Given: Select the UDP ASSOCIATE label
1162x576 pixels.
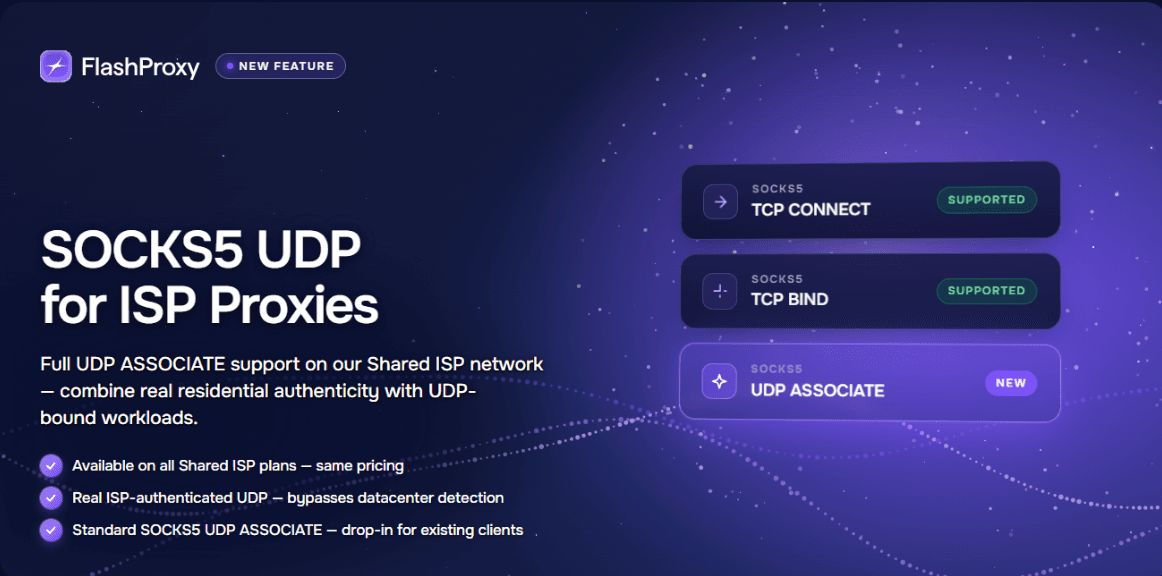Looking at the screenshot, I should 818,391.
